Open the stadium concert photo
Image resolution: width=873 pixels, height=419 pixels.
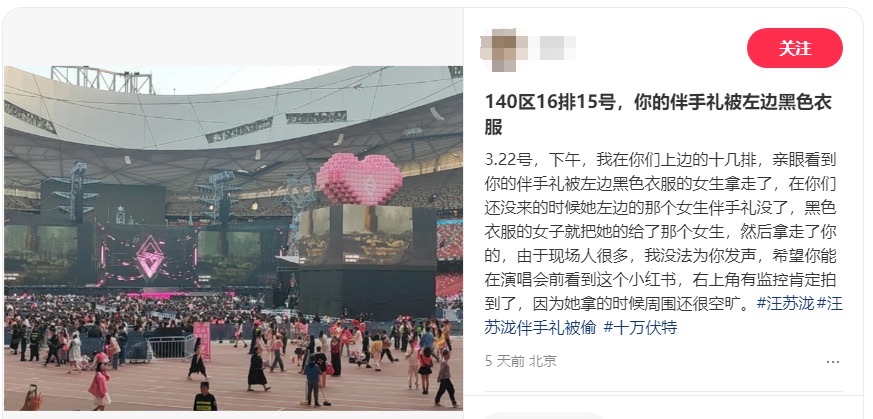coord(233,238)
